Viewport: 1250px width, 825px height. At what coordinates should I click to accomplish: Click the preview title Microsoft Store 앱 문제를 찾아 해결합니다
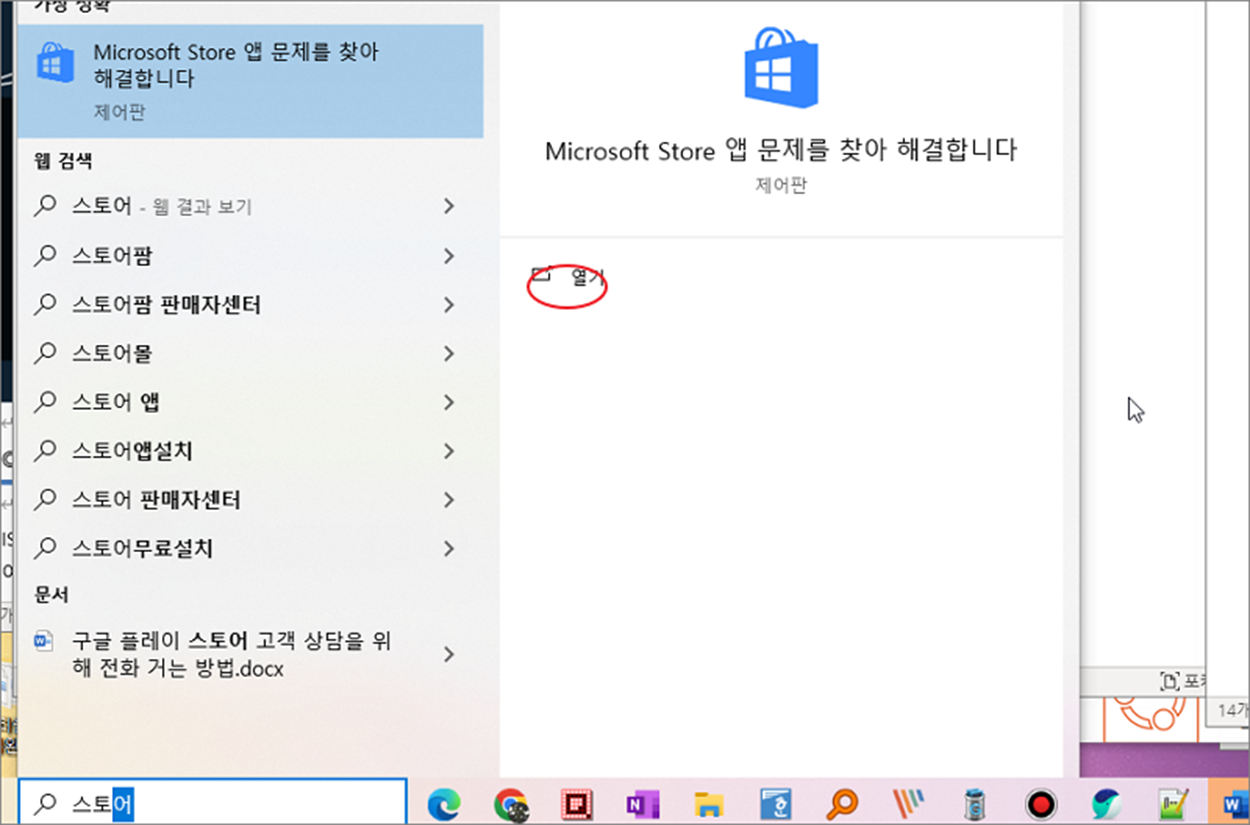(x=781, y=151)
